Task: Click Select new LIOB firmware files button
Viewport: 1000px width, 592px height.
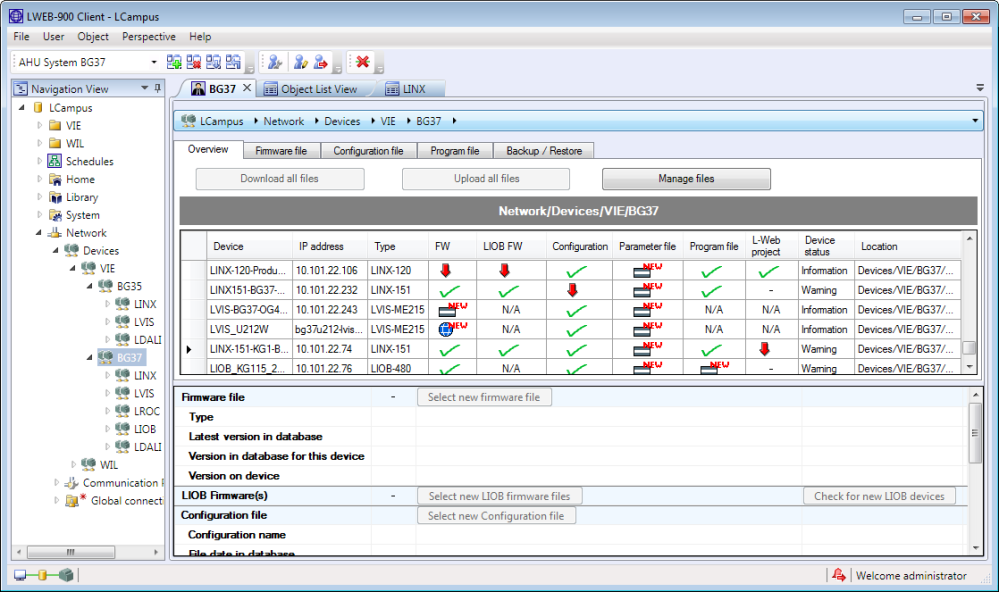Action: (x=499, y=496)
